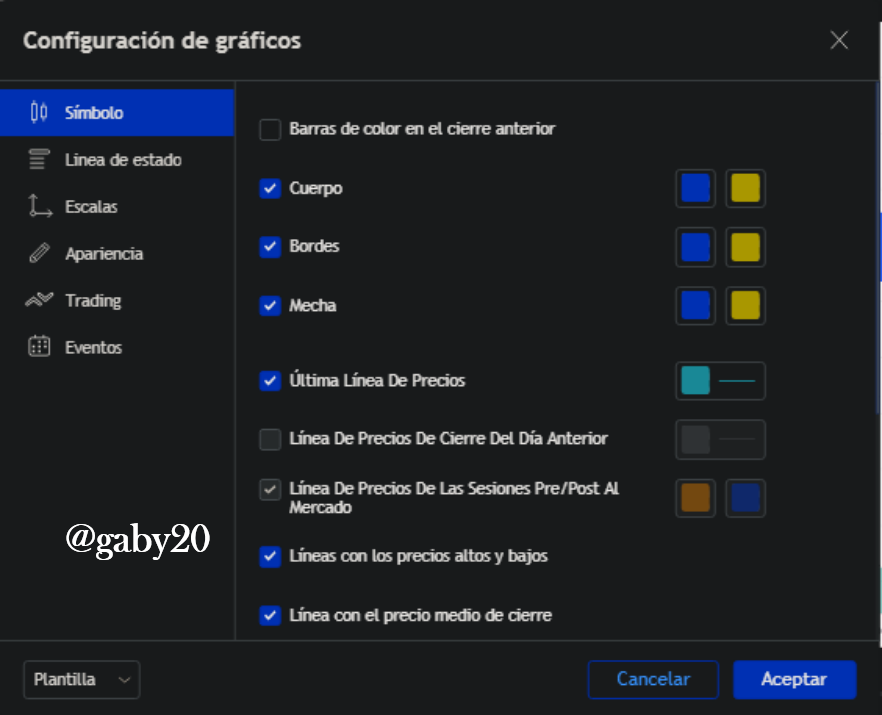
Task: Toggle Última Línea De Precios checkbox
Action: pos(270,381)
